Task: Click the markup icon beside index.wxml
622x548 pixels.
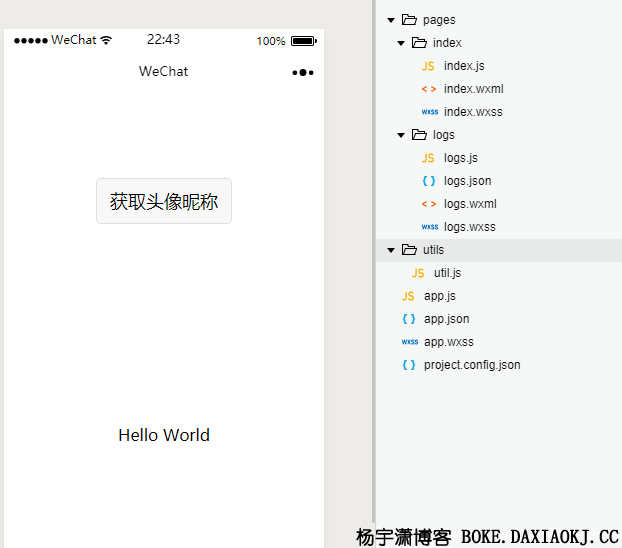Action: coord(429,89)
